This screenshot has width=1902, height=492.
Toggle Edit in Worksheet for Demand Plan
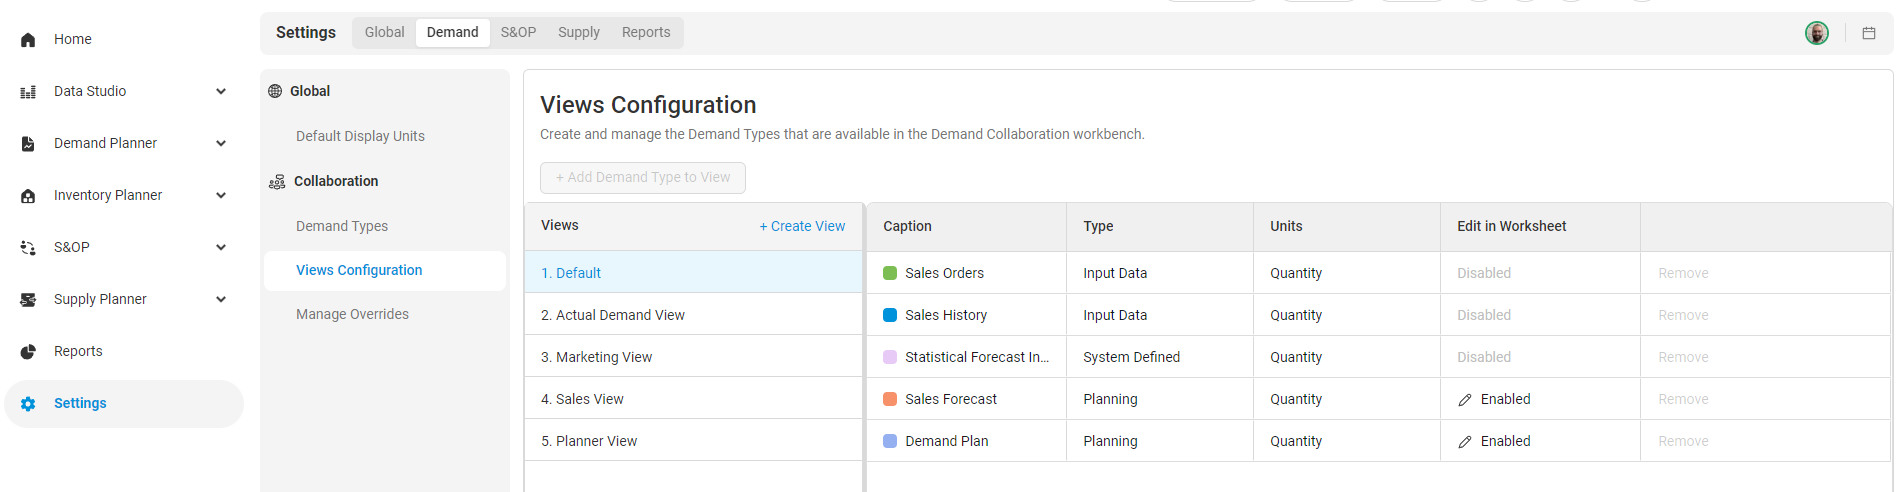1494,441
